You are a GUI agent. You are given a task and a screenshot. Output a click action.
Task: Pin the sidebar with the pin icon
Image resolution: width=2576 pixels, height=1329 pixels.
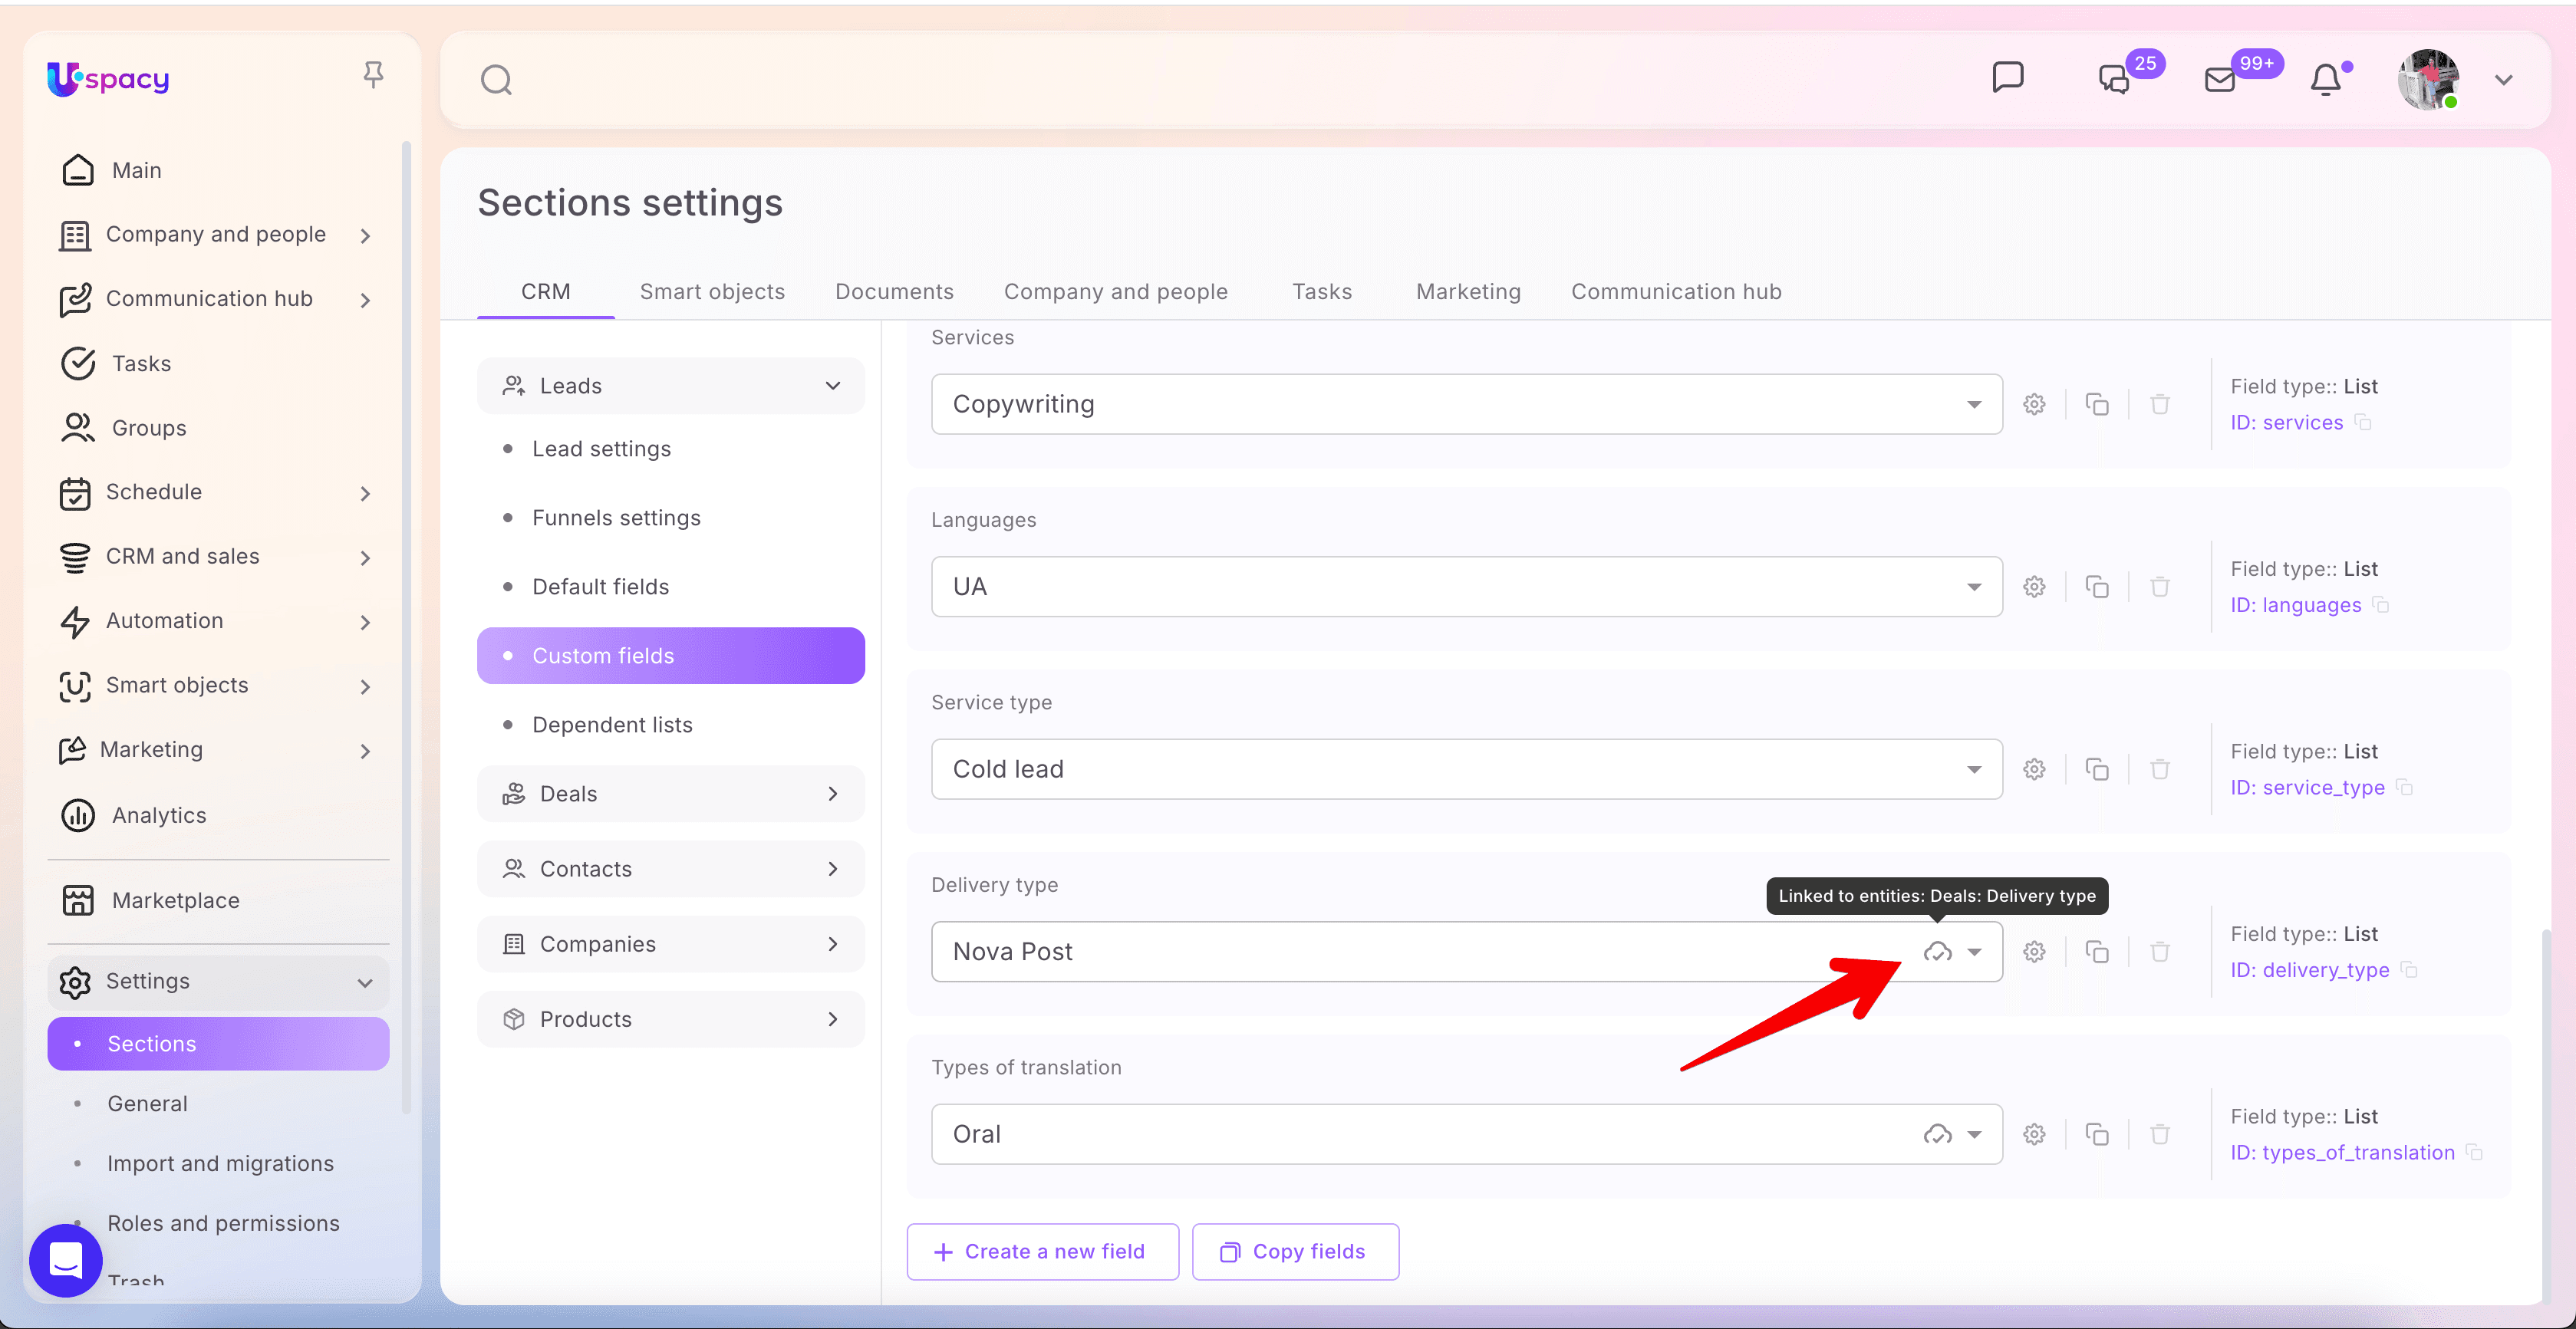[x=373, y=75]
